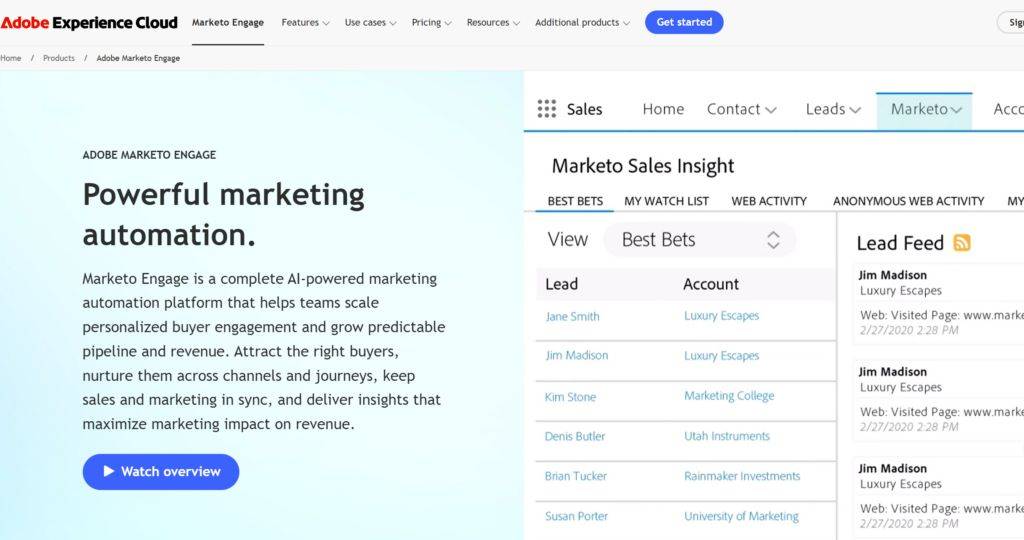Open the Sales app launcher grid icon
This screenshot has height=540, width=1024.
pos(547,109)
